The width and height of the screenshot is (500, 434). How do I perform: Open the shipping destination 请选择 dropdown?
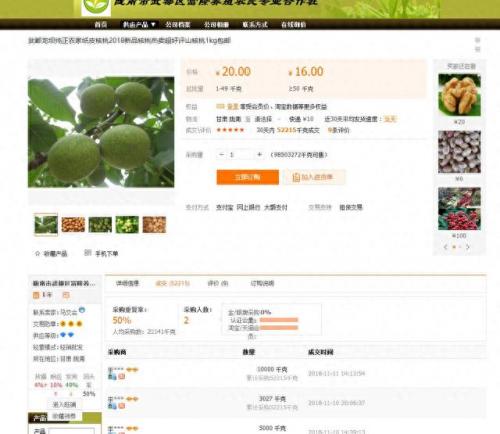pyautogui.click(x=268, y=119)
